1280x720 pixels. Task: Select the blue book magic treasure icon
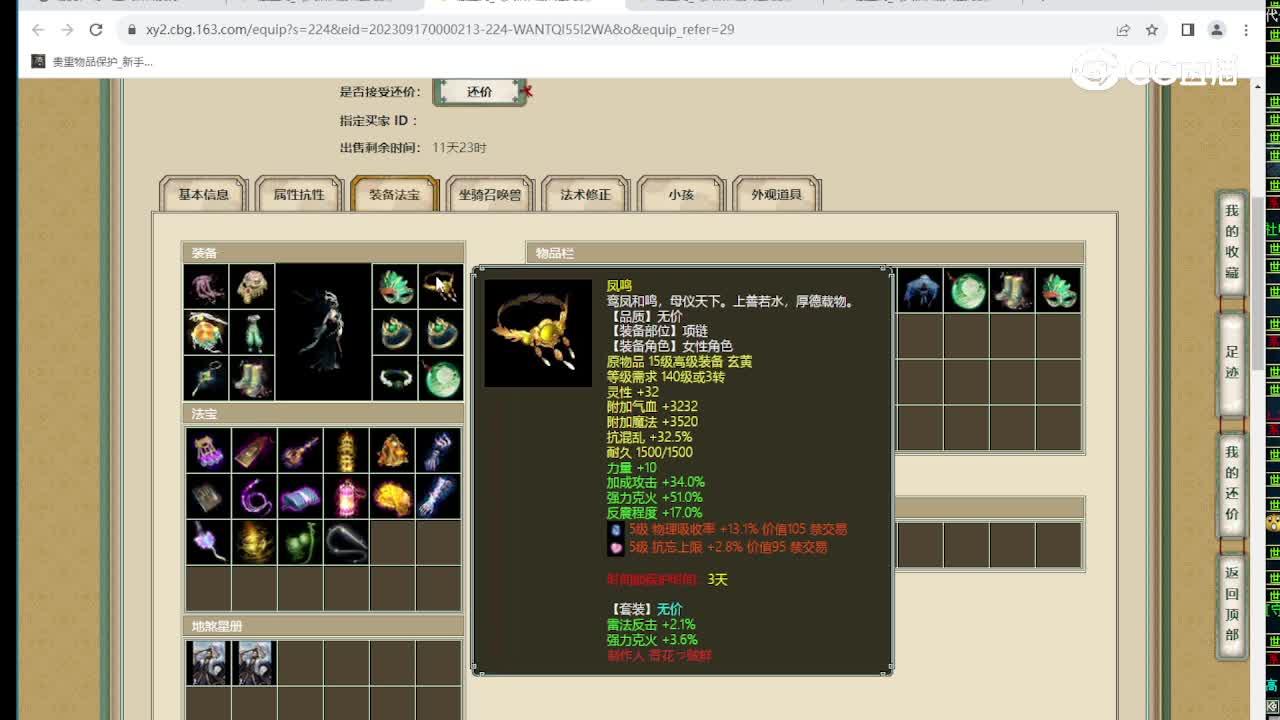(300, 497)
